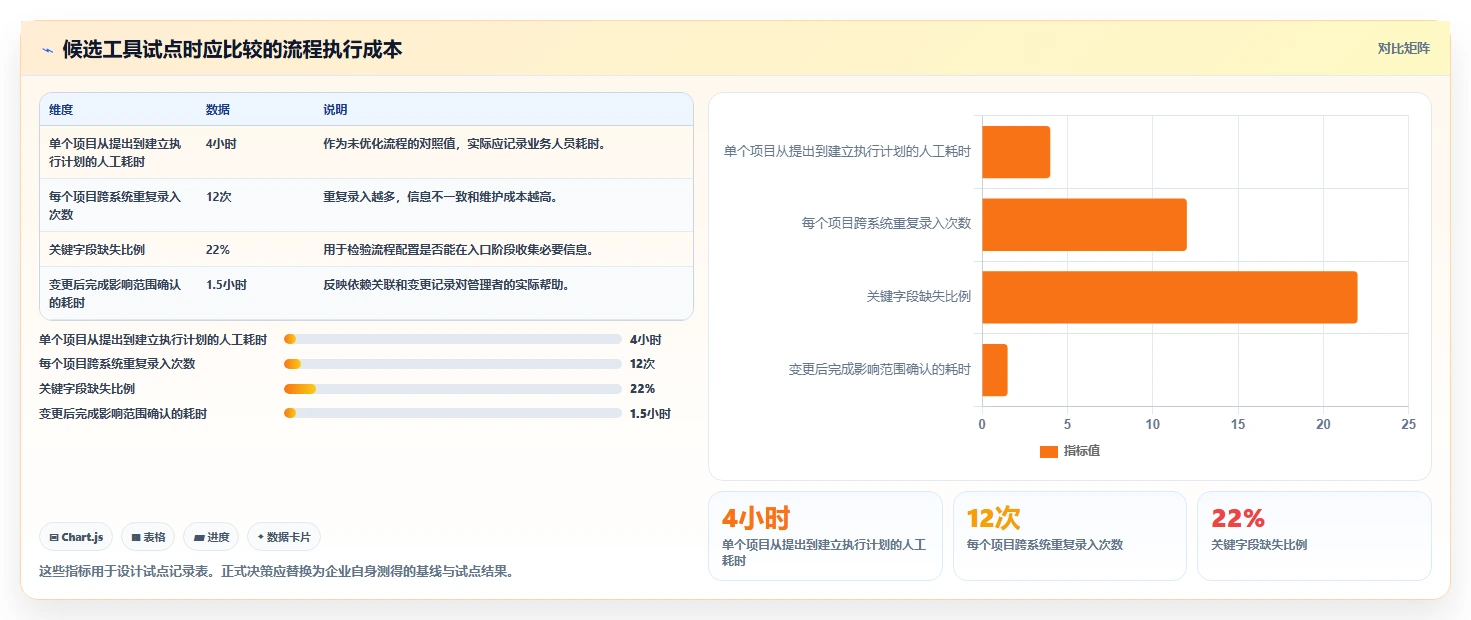Click chart bar for 关键字段缺失比例

[x=1169, y=297]
